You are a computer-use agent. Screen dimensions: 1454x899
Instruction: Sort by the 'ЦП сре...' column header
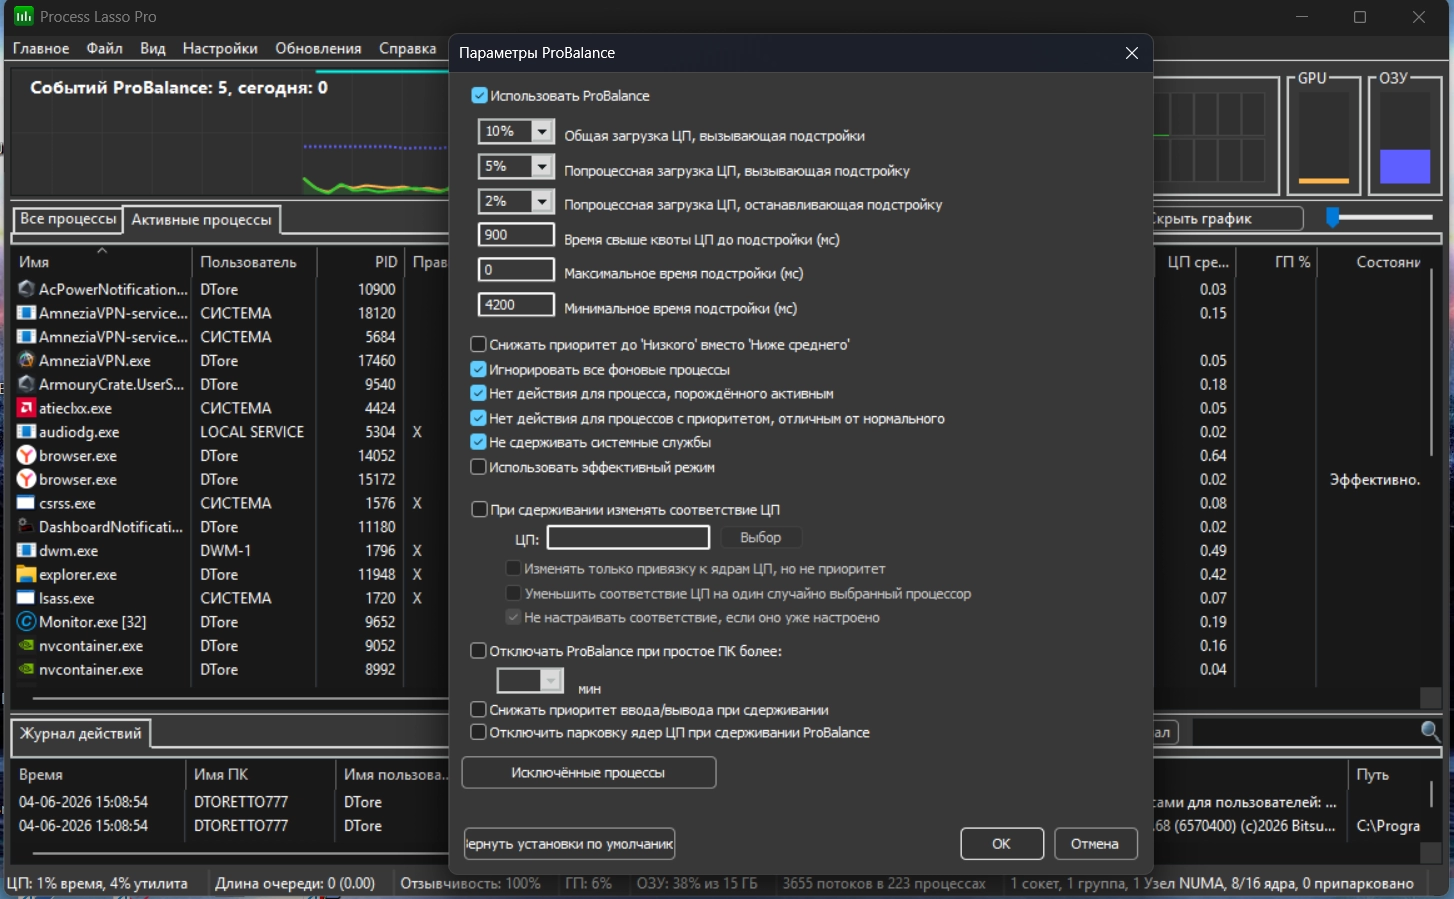pos(1198,262)
